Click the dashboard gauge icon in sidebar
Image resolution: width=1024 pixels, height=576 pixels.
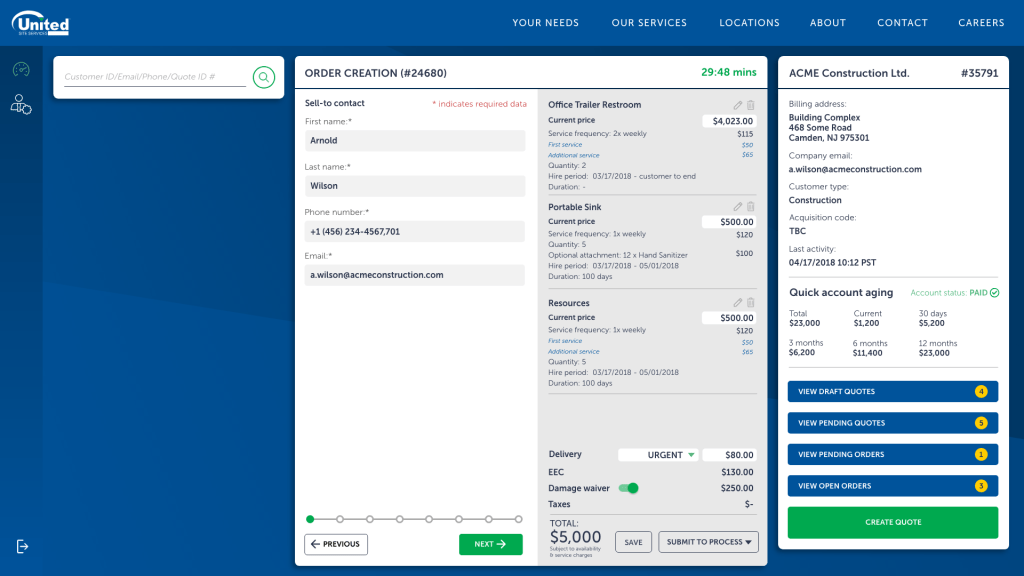21,70
